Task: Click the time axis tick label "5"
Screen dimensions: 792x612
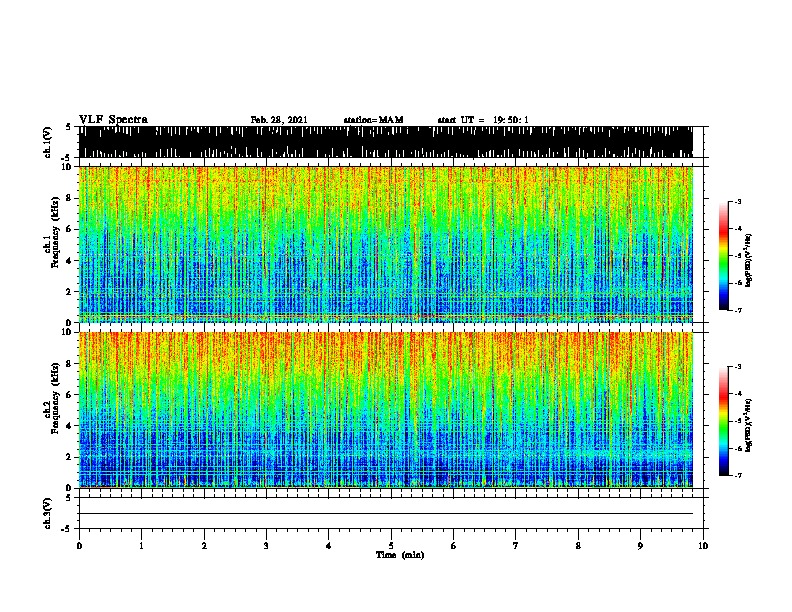Action: coord(391,546)
